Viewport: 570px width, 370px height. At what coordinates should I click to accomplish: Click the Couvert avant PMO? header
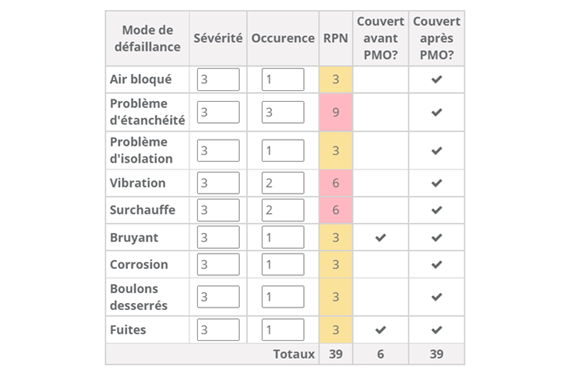(x=381, y=38)
